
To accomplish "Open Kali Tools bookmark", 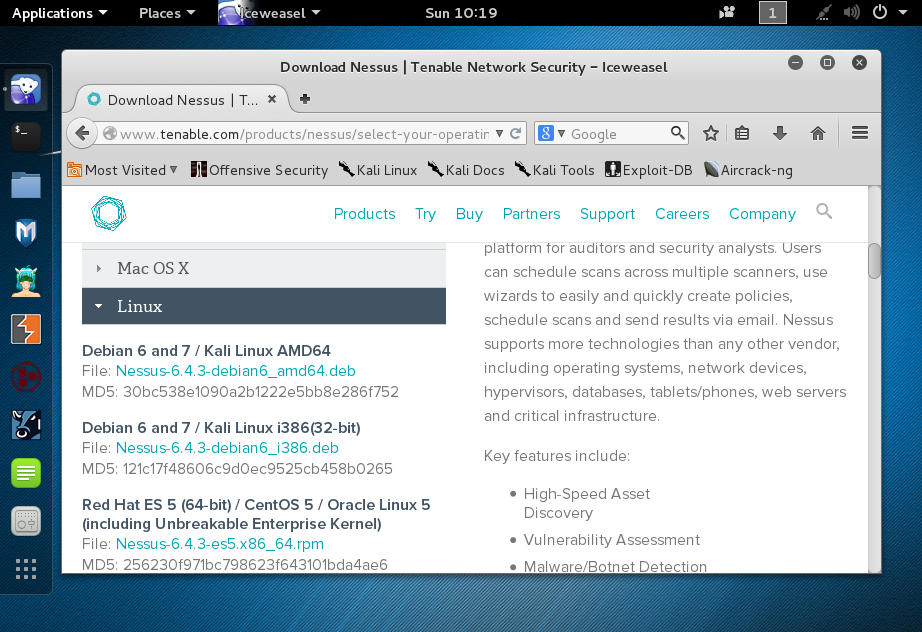I will (554, 170).
